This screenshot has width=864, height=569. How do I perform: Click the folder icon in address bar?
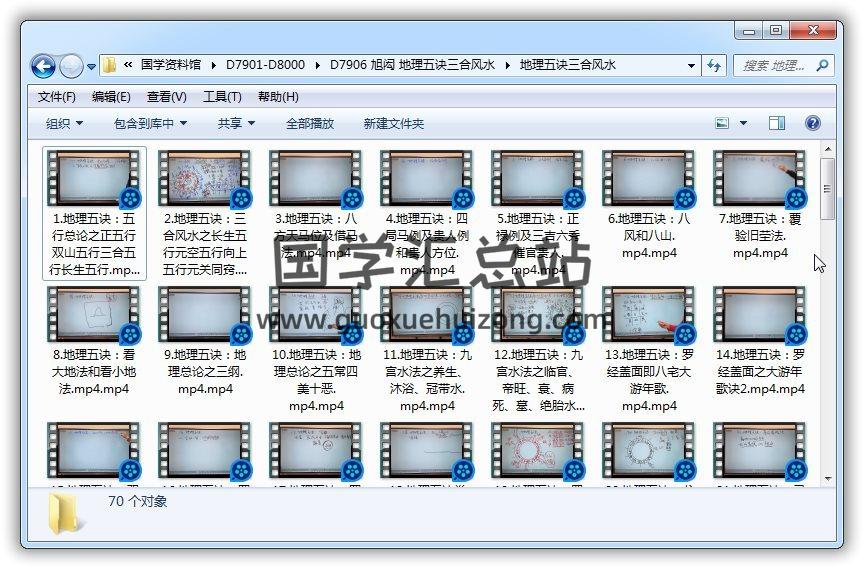pyautogui.click(x=110, y=65)
